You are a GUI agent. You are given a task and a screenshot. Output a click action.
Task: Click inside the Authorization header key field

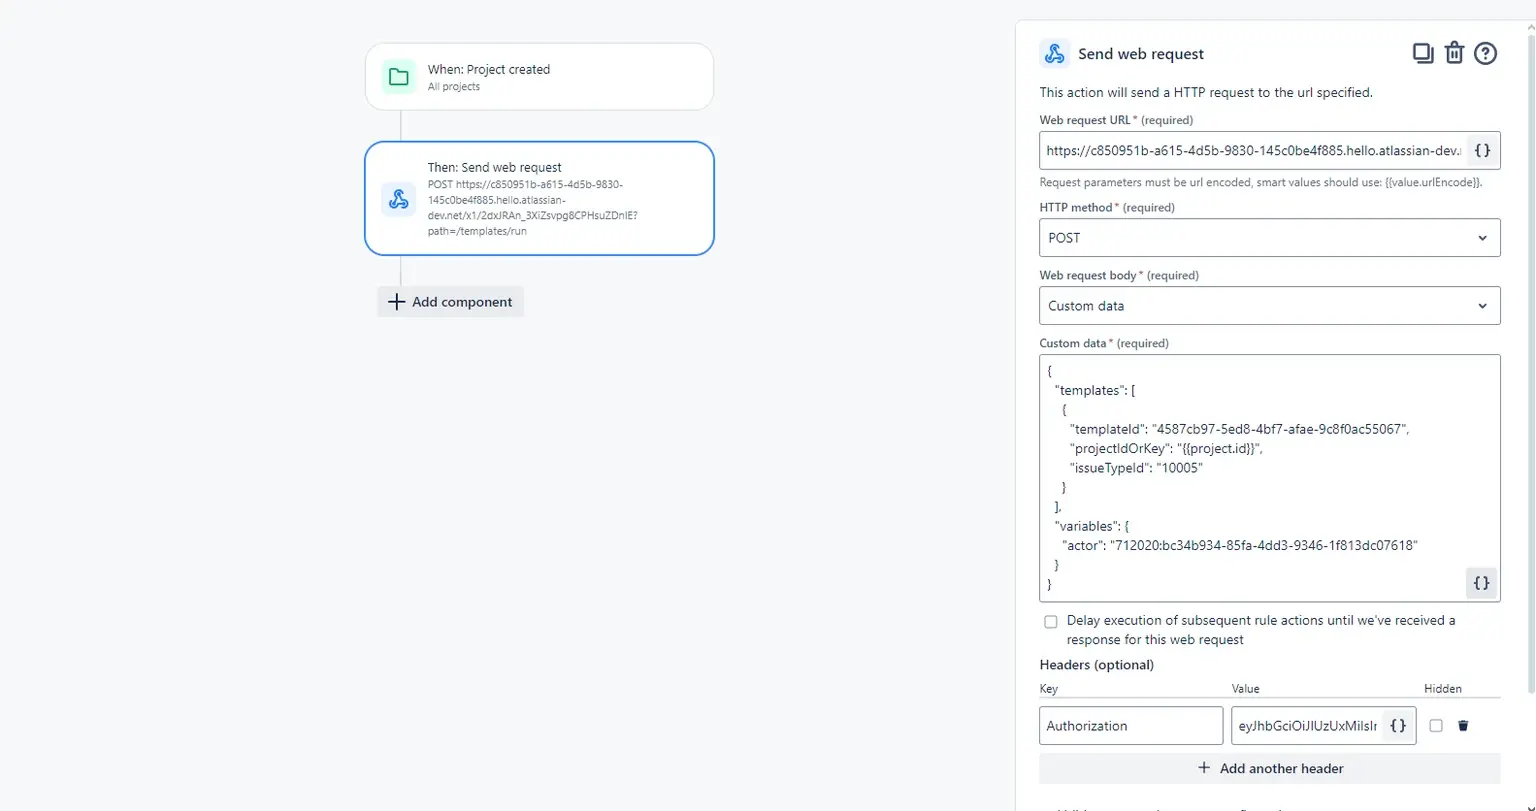pyautogui.click(x=1130, y=725)
